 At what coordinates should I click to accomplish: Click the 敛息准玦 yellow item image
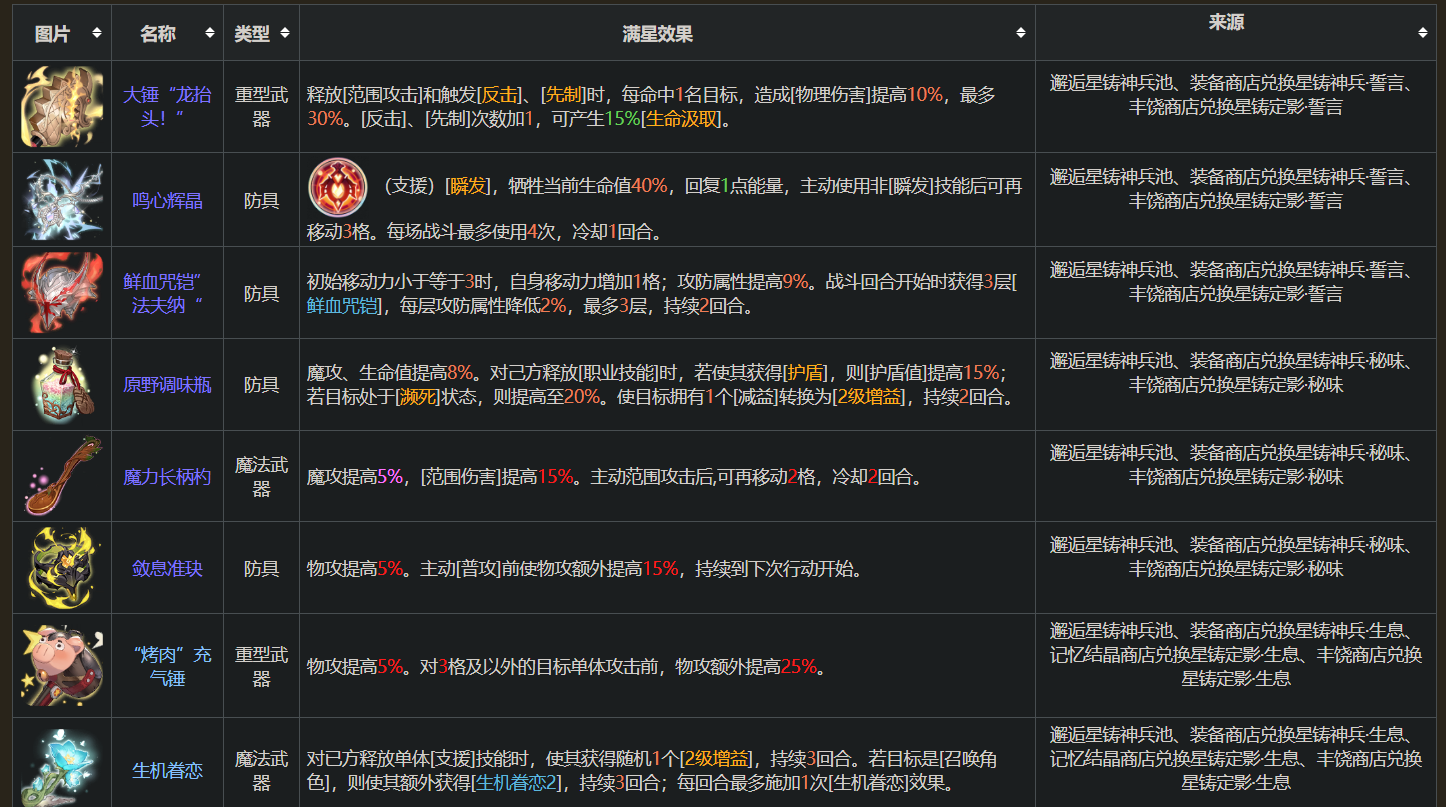[62, 568]
